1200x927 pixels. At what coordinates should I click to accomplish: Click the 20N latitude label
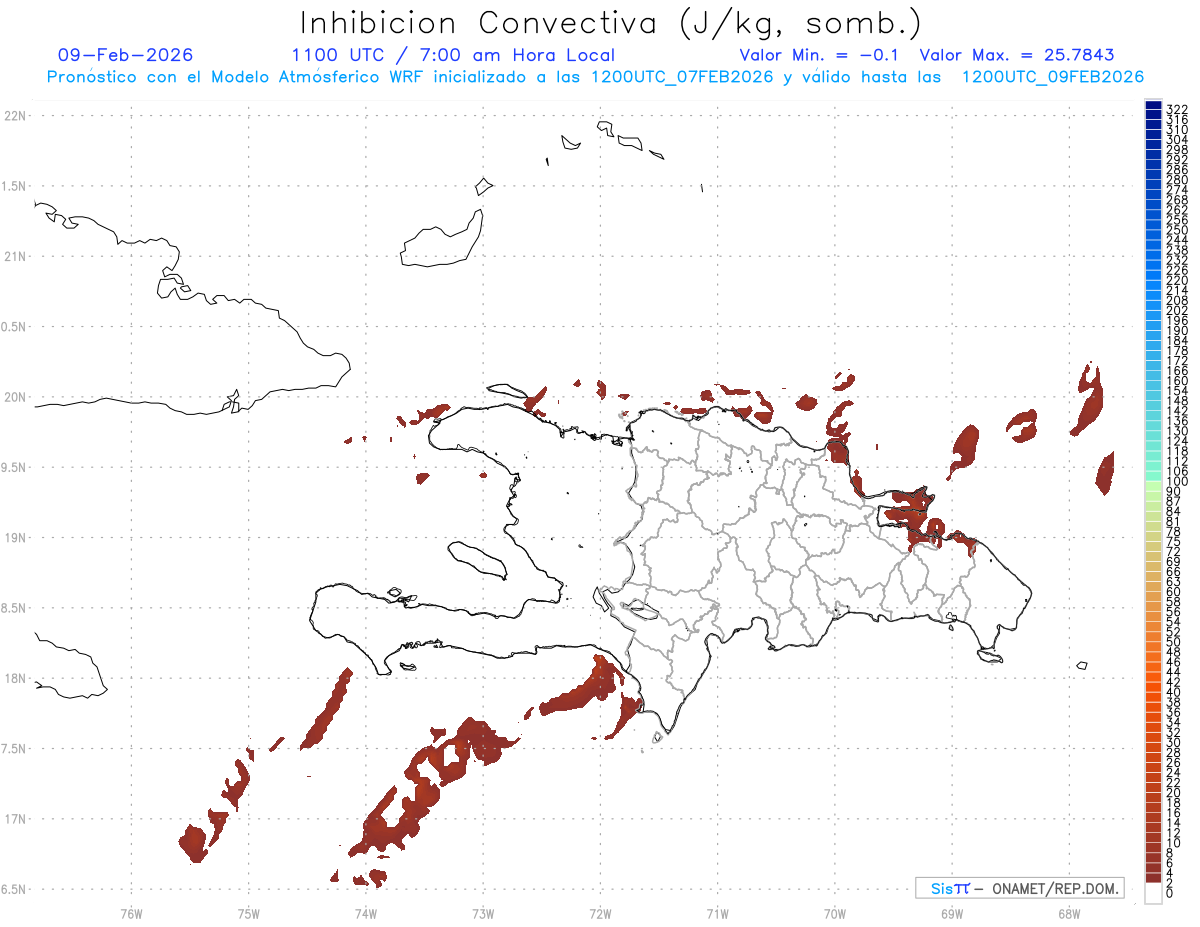(x=15, y=397)
